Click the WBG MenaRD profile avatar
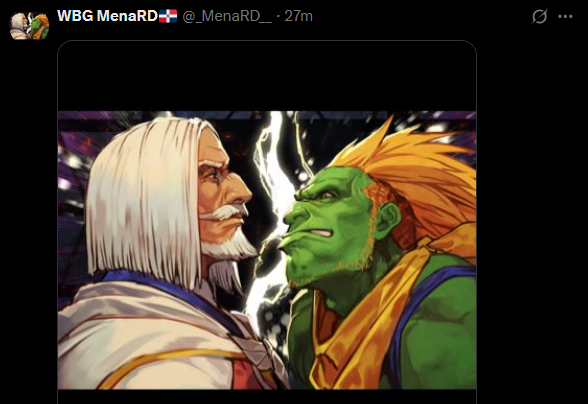 [x=29, y=26]
